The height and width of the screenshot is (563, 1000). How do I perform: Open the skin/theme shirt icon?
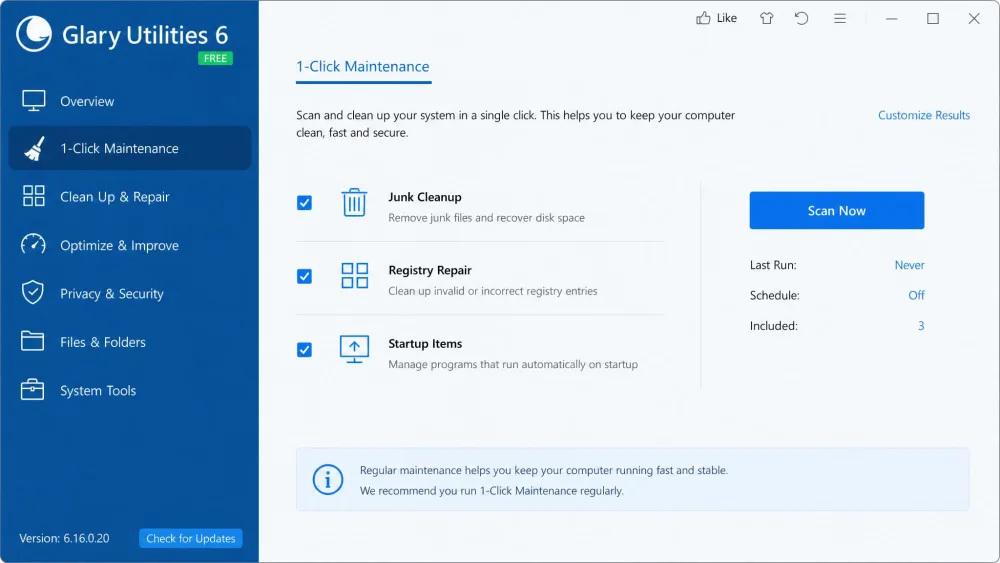[767, 18]
